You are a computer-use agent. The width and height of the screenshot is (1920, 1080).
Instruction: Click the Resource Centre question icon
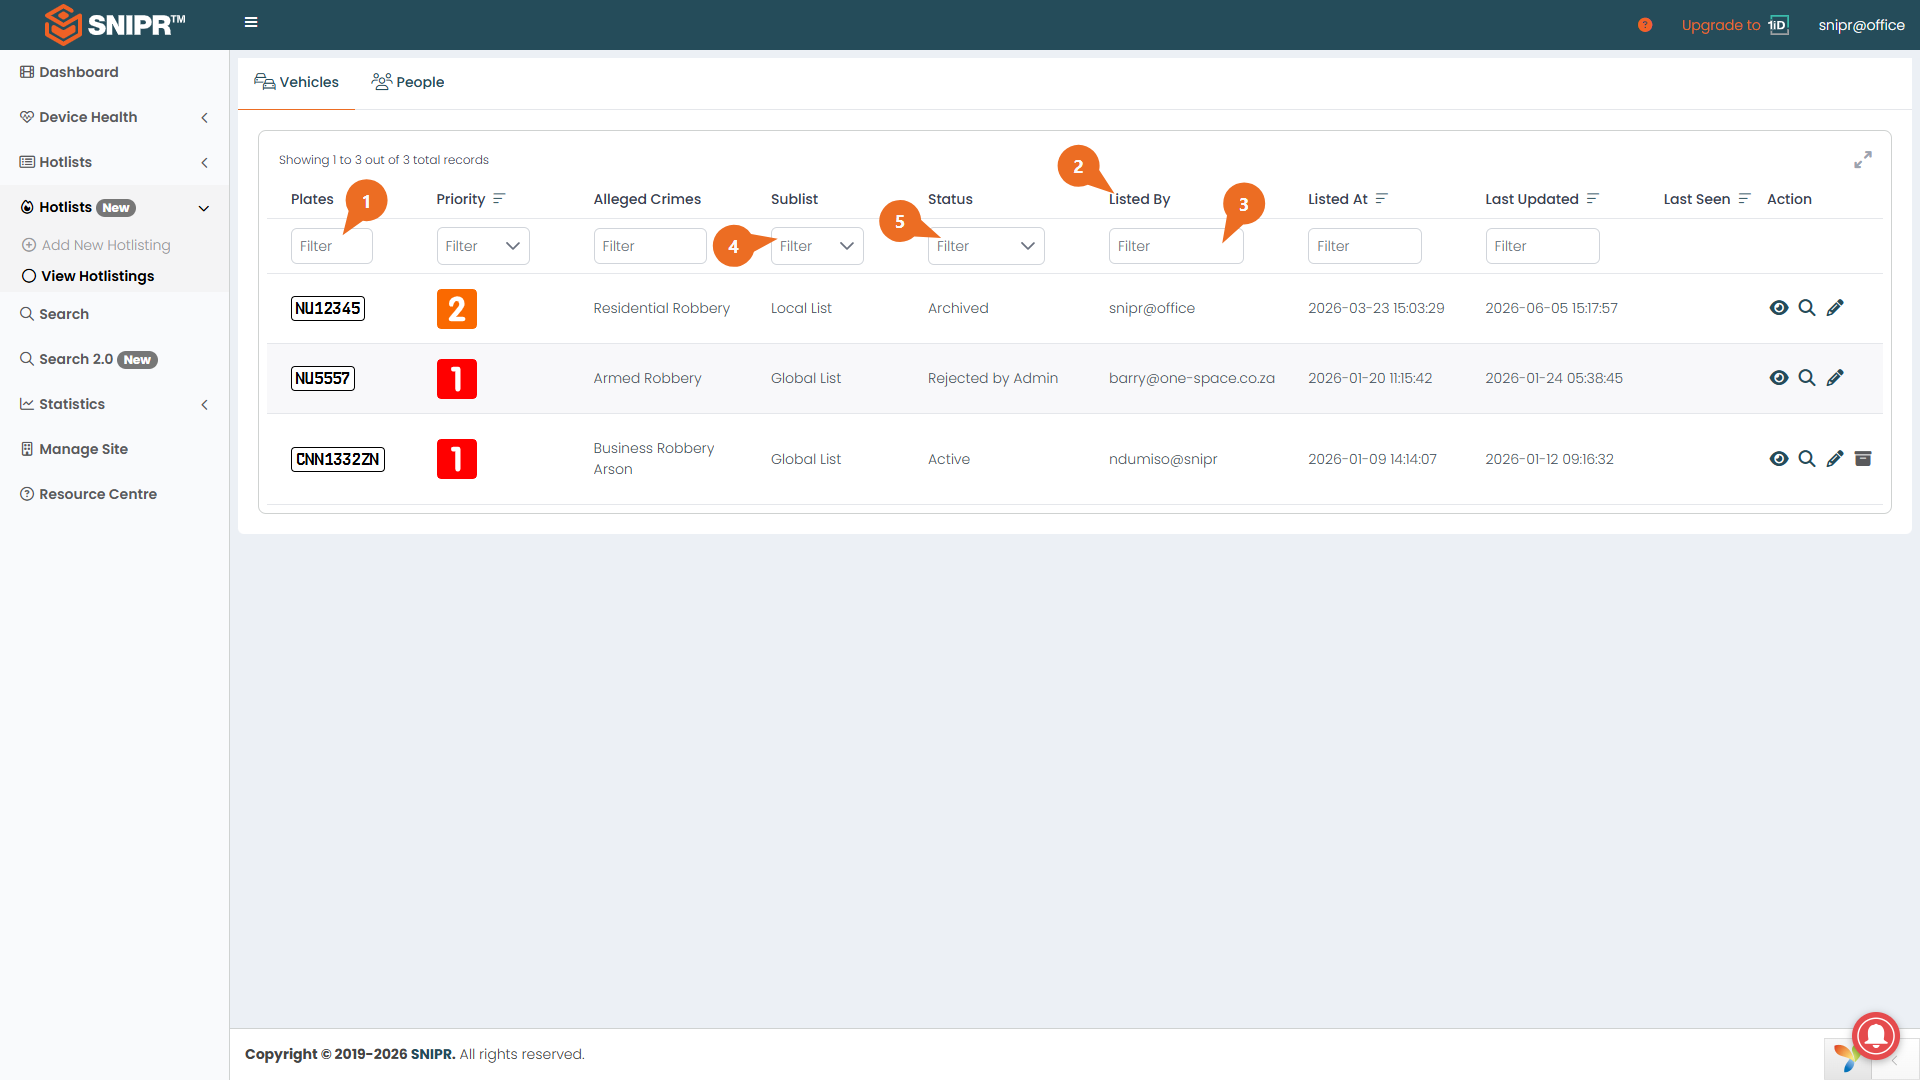[27, 494]
